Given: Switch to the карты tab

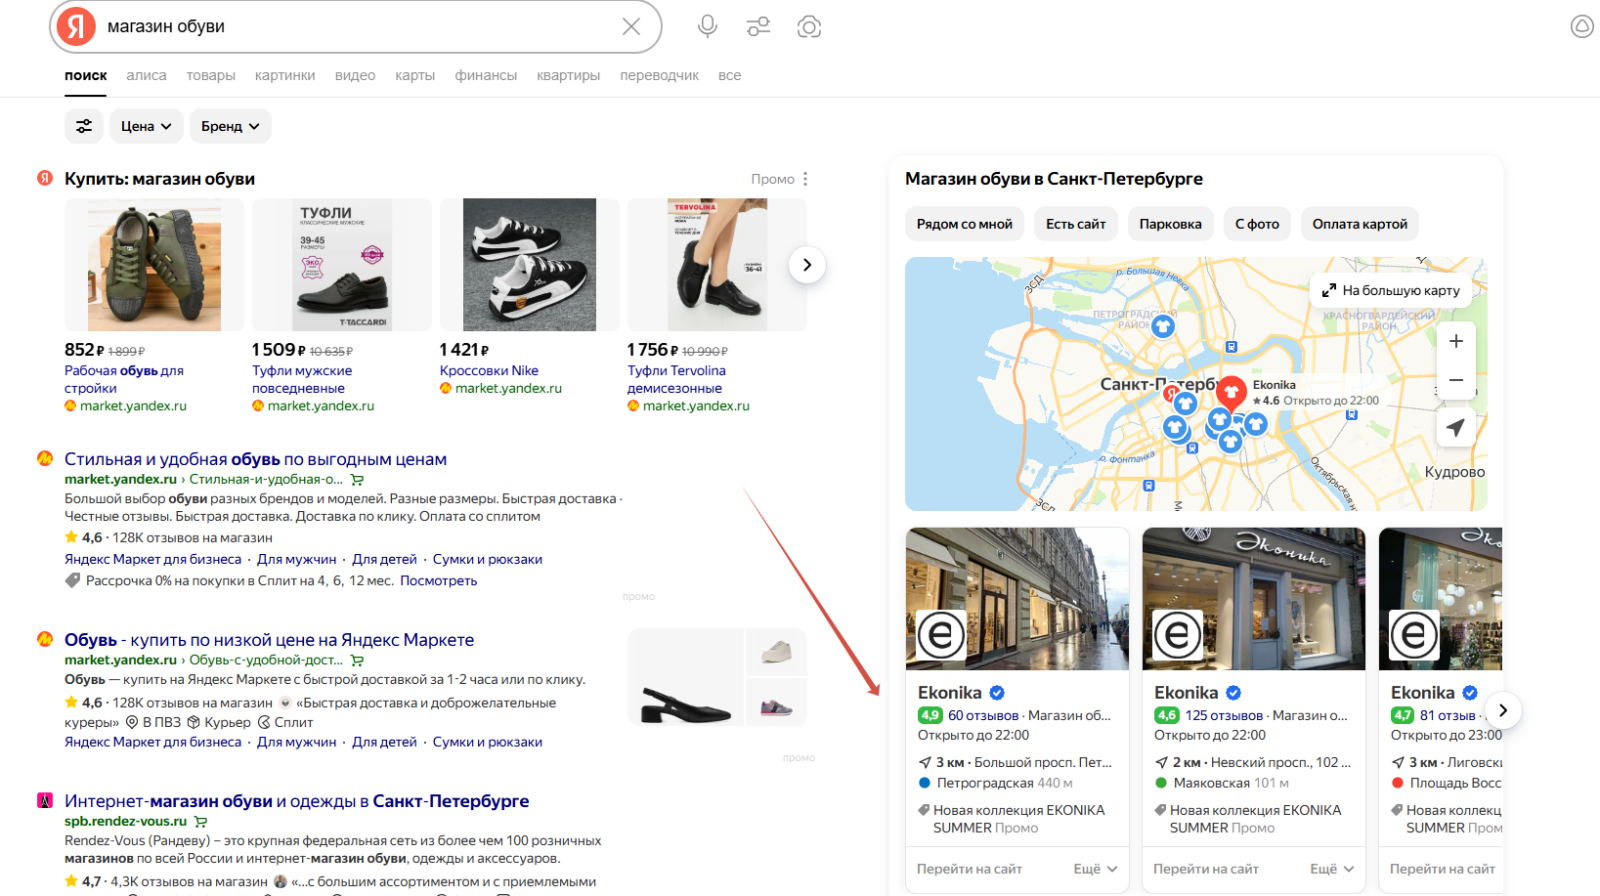Looking at the screenshot, I should [415, 75].
